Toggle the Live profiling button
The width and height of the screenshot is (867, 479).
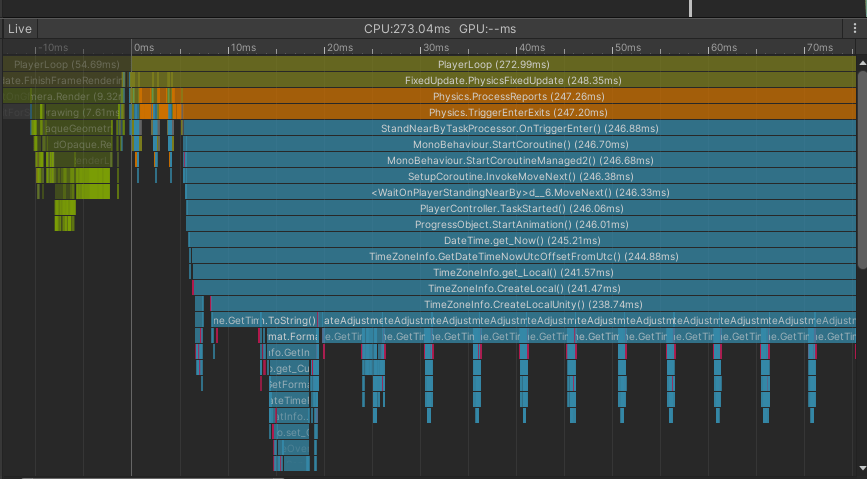20,29
